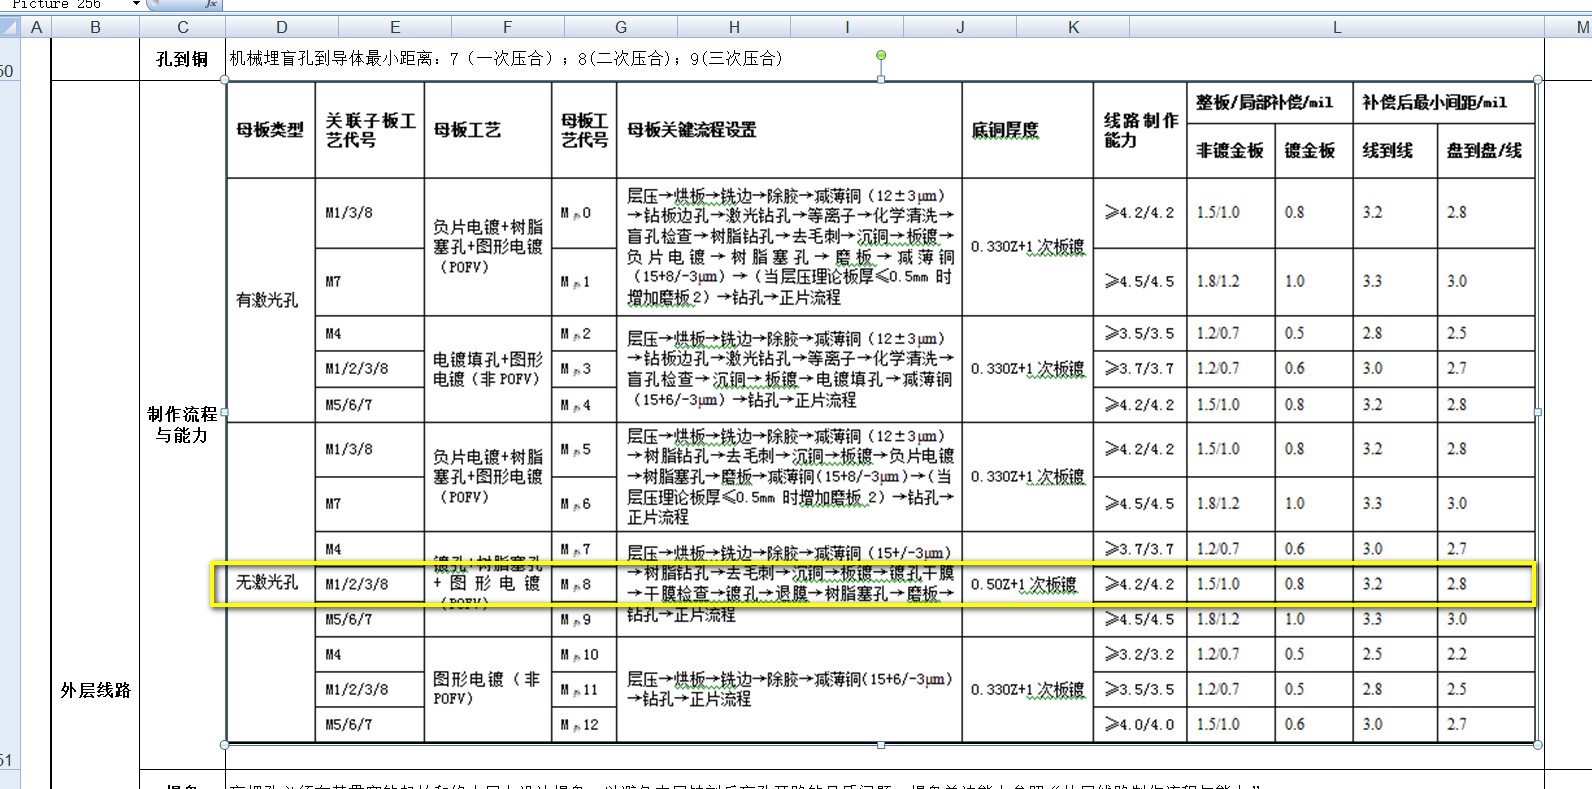Click the fx insert function icon
This screenshot has height=789, width=1592.
pos(211,4)
